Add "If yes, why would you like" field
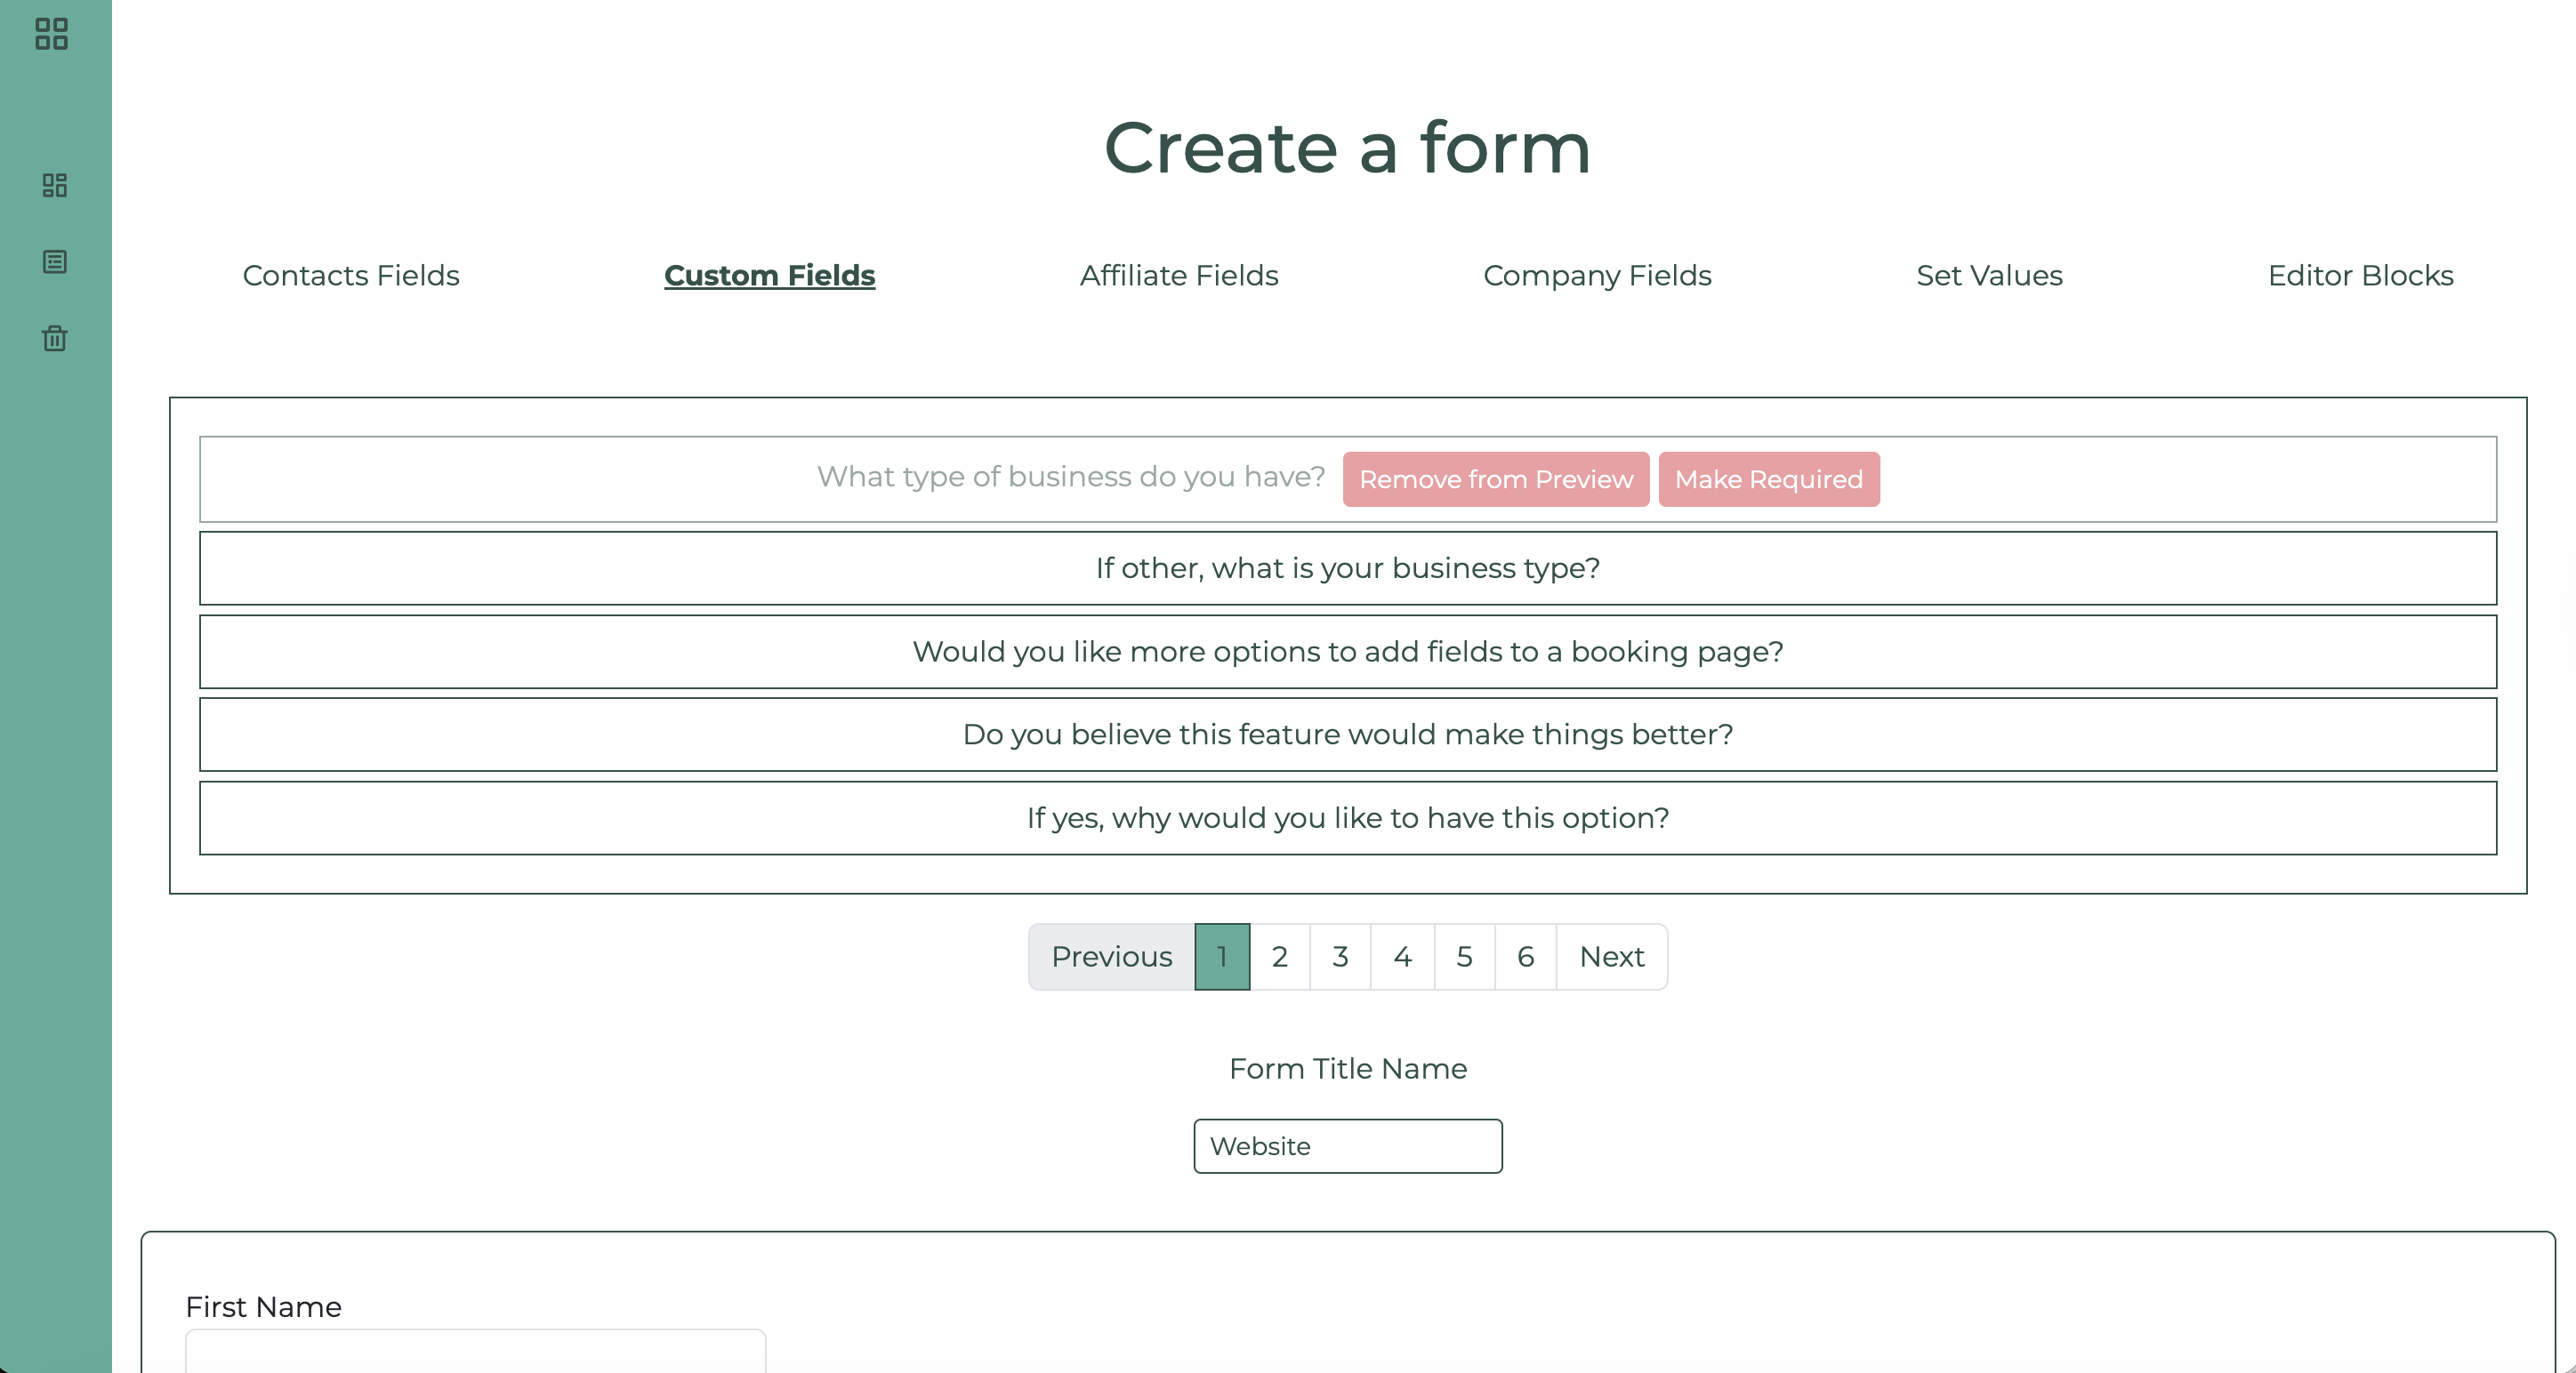2576x1373 pixels. pos(1347,818)
